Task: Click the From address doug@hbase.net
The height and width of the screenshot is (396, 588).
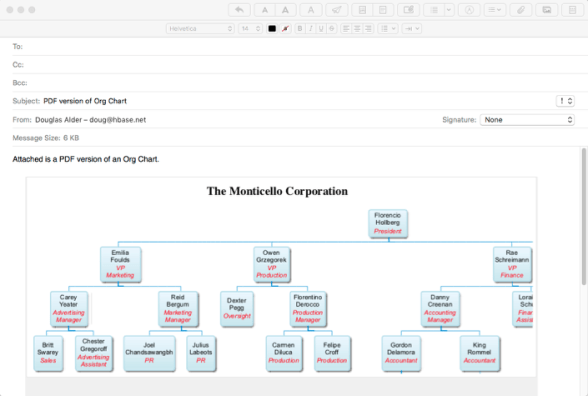Action: pyautogui.click(x=117, y=120)
